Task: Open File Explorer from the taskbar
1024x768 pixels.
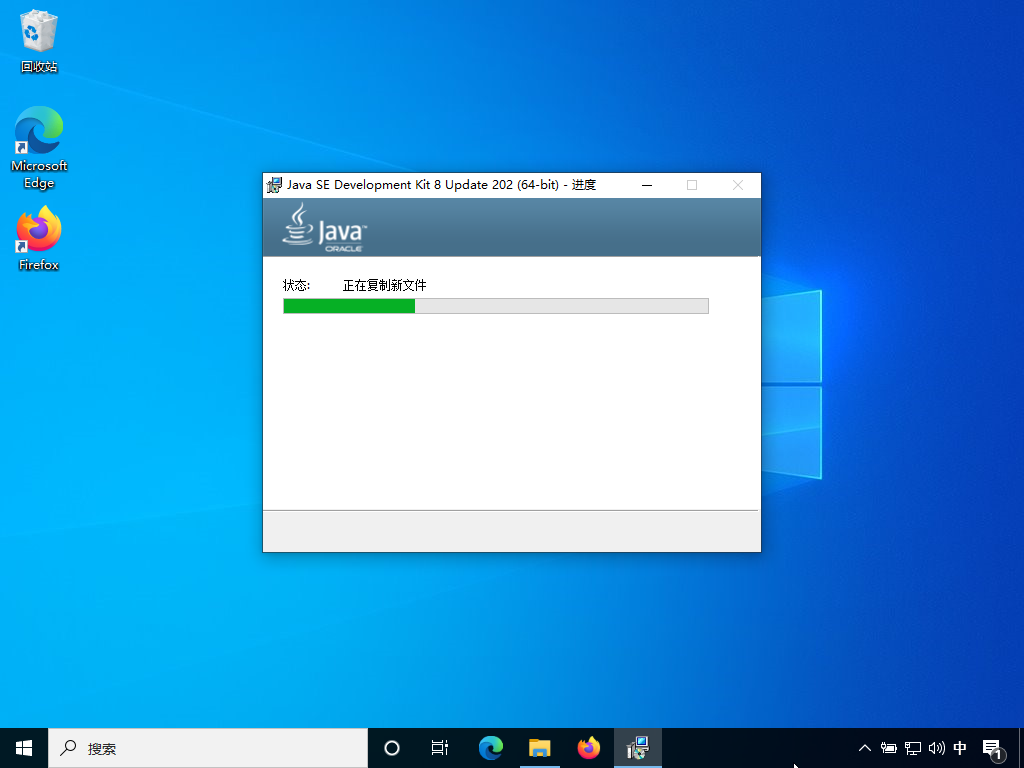Action: pos(539,748)
